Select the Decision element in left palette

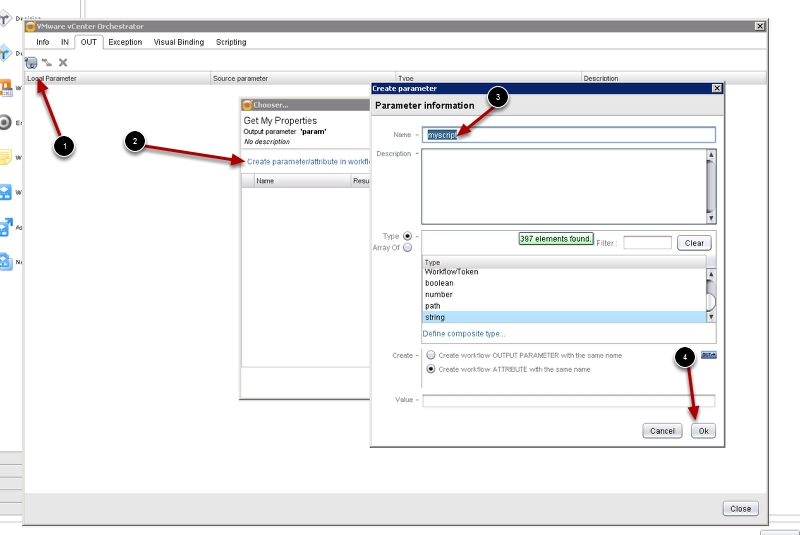(x=5, y=20)
